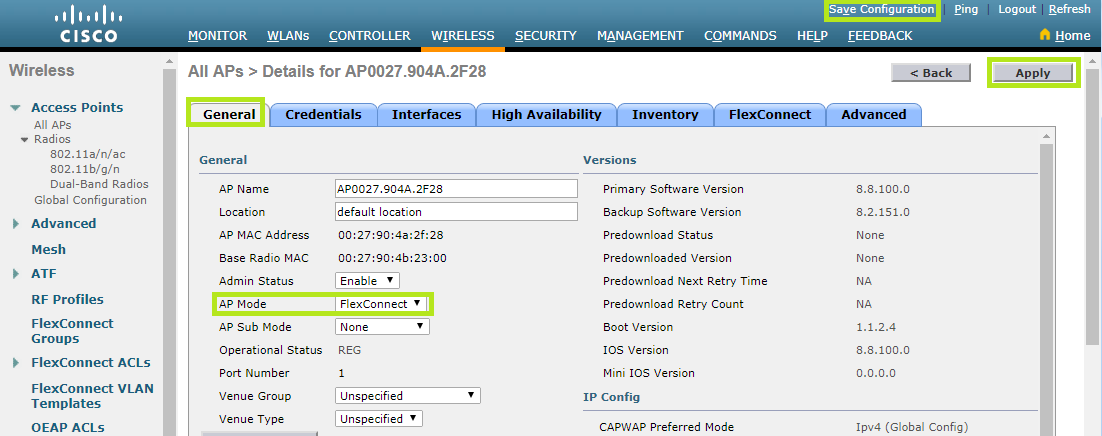Expand the FlexConnect ACLs section

coord(16,363)
